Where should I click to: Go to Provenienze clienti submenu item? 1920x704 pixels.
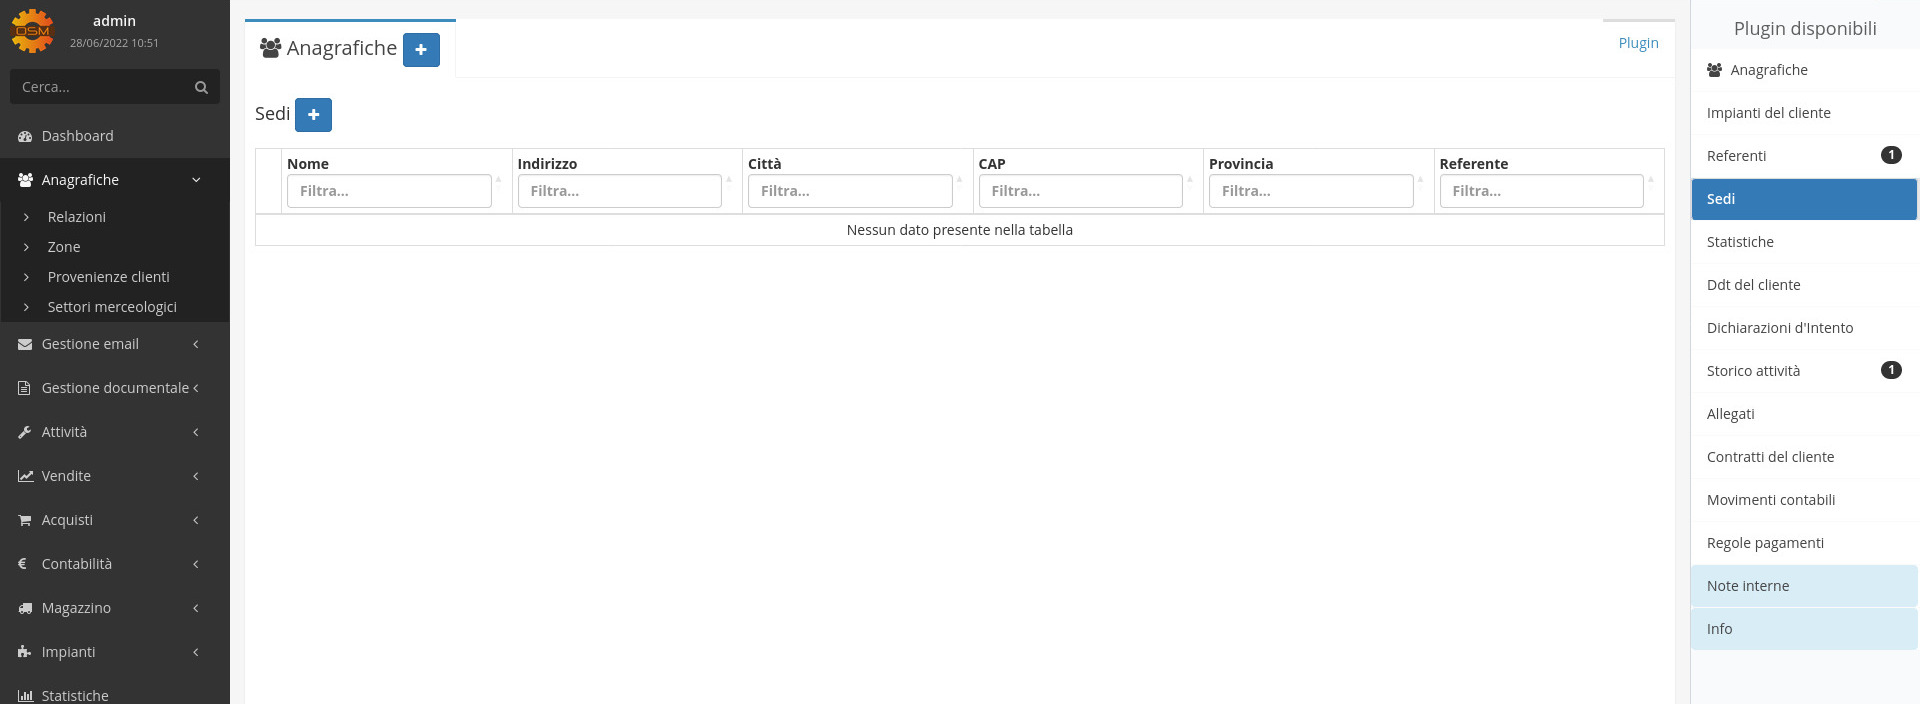coord(108,277)
